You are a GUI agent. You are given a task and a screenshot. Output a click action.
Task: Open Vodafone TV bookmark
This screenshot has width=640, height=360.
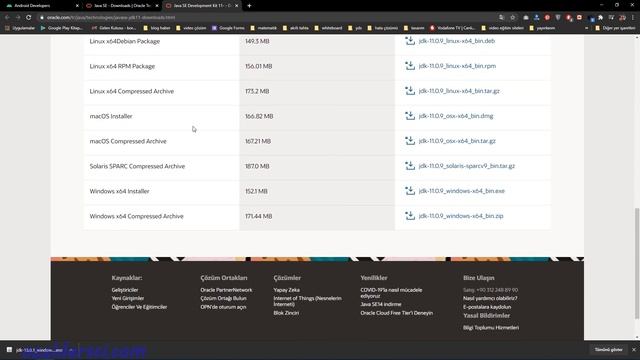coord(452,28)
